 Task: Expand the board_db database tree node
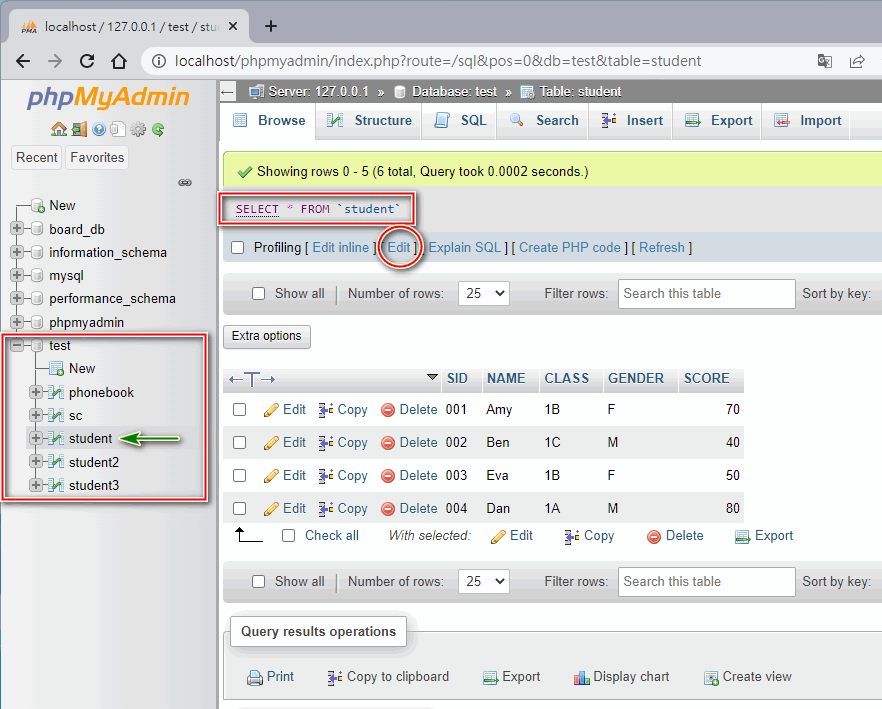pos(17,229)
